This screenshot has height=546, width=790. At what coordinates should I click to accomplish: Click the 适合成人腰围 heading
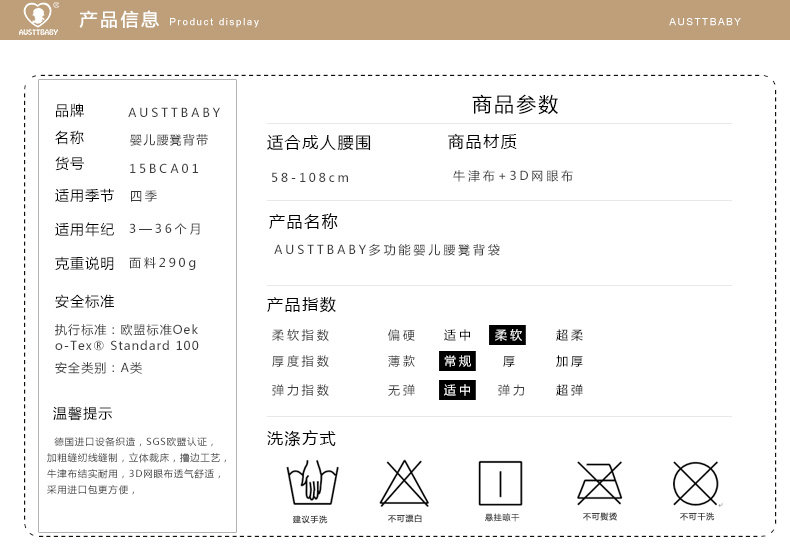coord(319,143)
